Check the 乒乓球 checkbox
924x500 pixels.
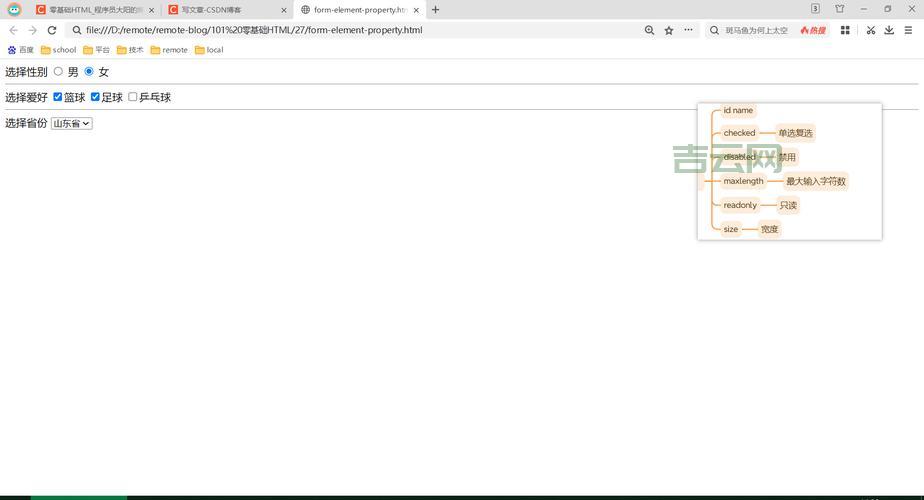[x=132, y=97]
